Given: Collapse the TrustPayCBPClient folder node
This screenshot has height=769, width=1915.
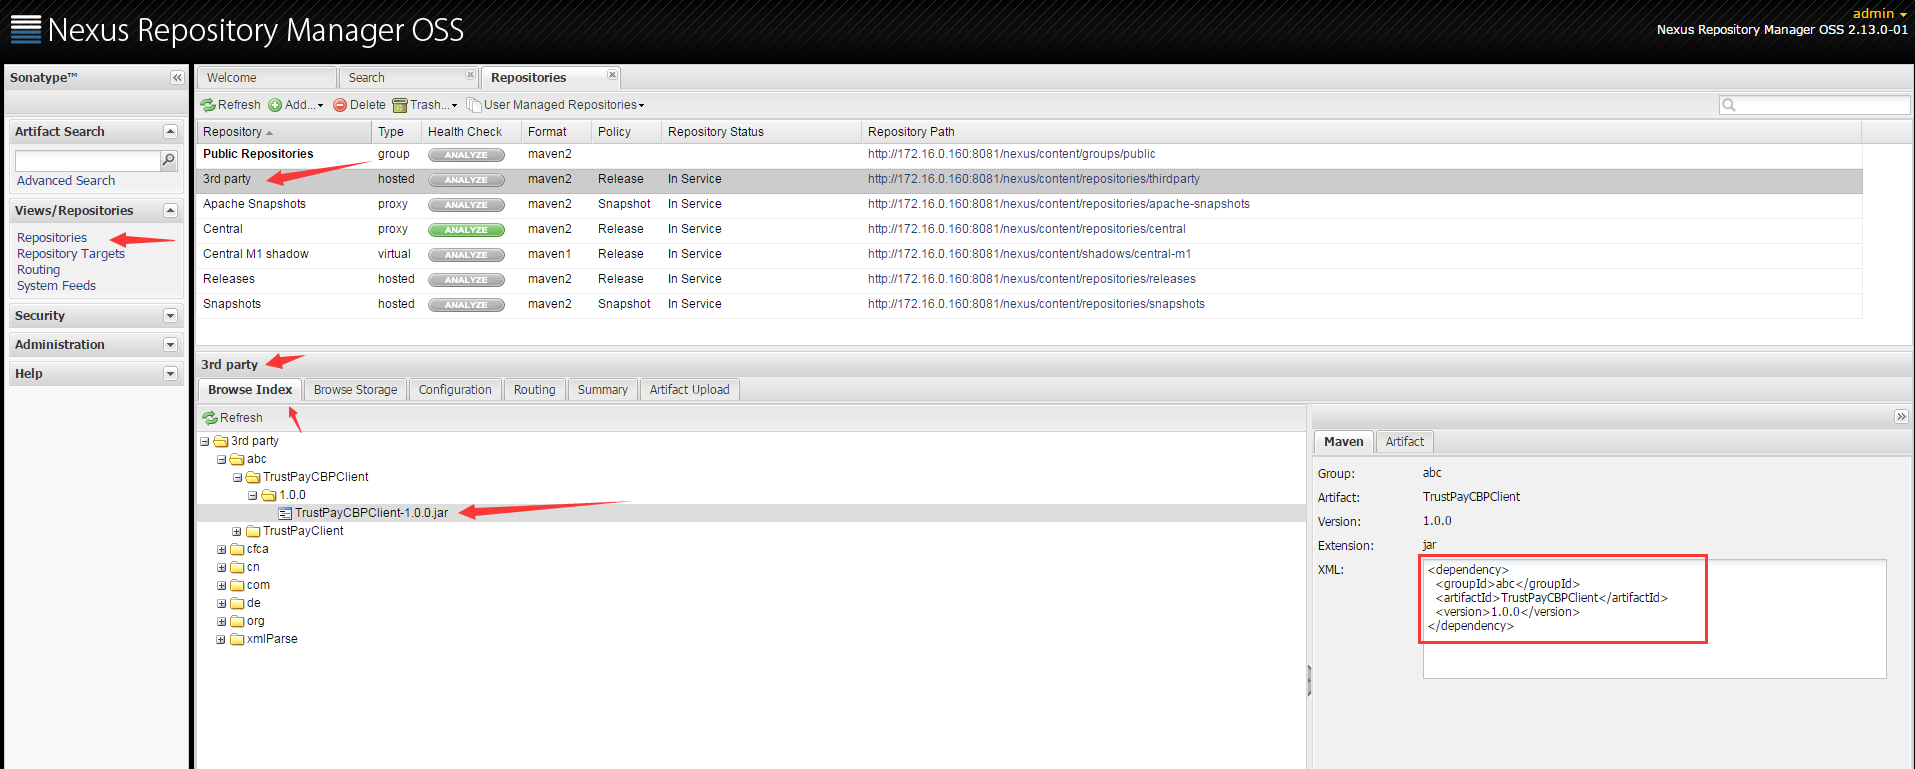Looking at the screenshot, I should click(237, 477).
